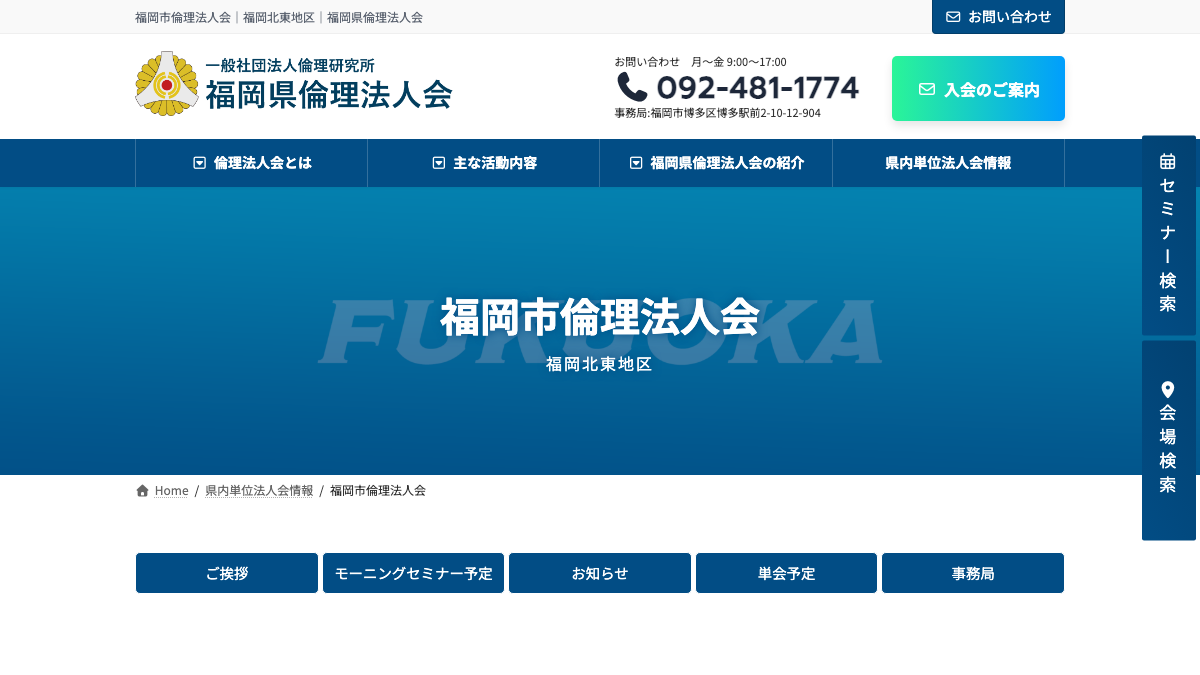Click the current breadcrumb 福岡市倫理法人会
The image size is (1200, 675).
[x=378, y=491]
